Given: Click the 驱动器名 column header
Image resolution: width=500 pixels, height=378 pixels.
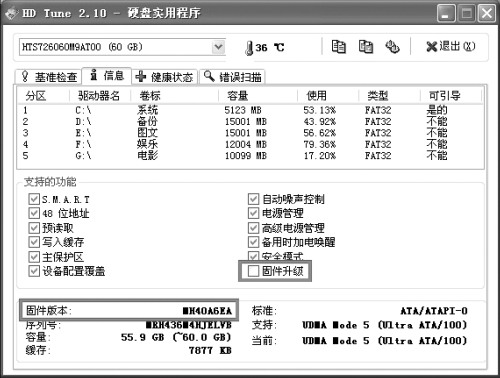Looking at the screenshot, I should click(100, 96).
